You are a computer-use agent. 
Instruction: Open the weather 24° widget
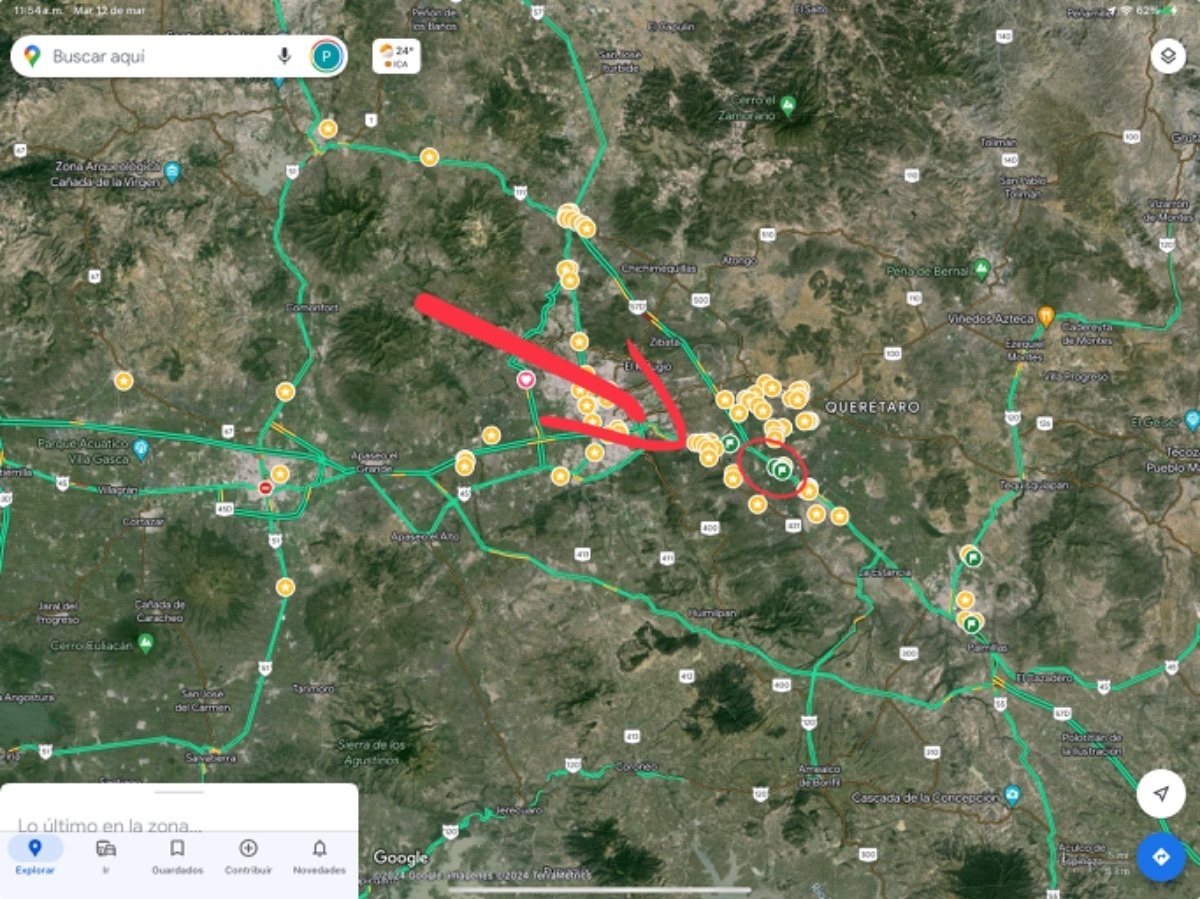point(396,56)
